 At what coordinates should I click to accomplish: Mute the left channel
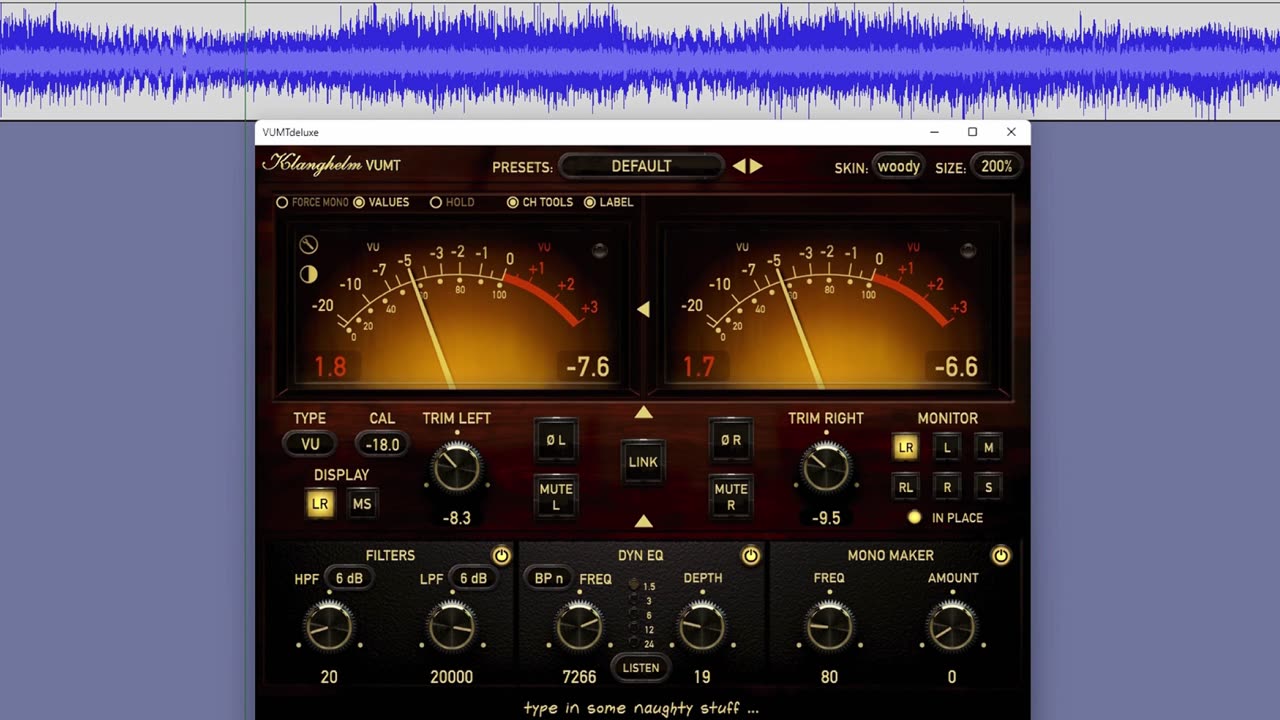click(x=556, y=497)
